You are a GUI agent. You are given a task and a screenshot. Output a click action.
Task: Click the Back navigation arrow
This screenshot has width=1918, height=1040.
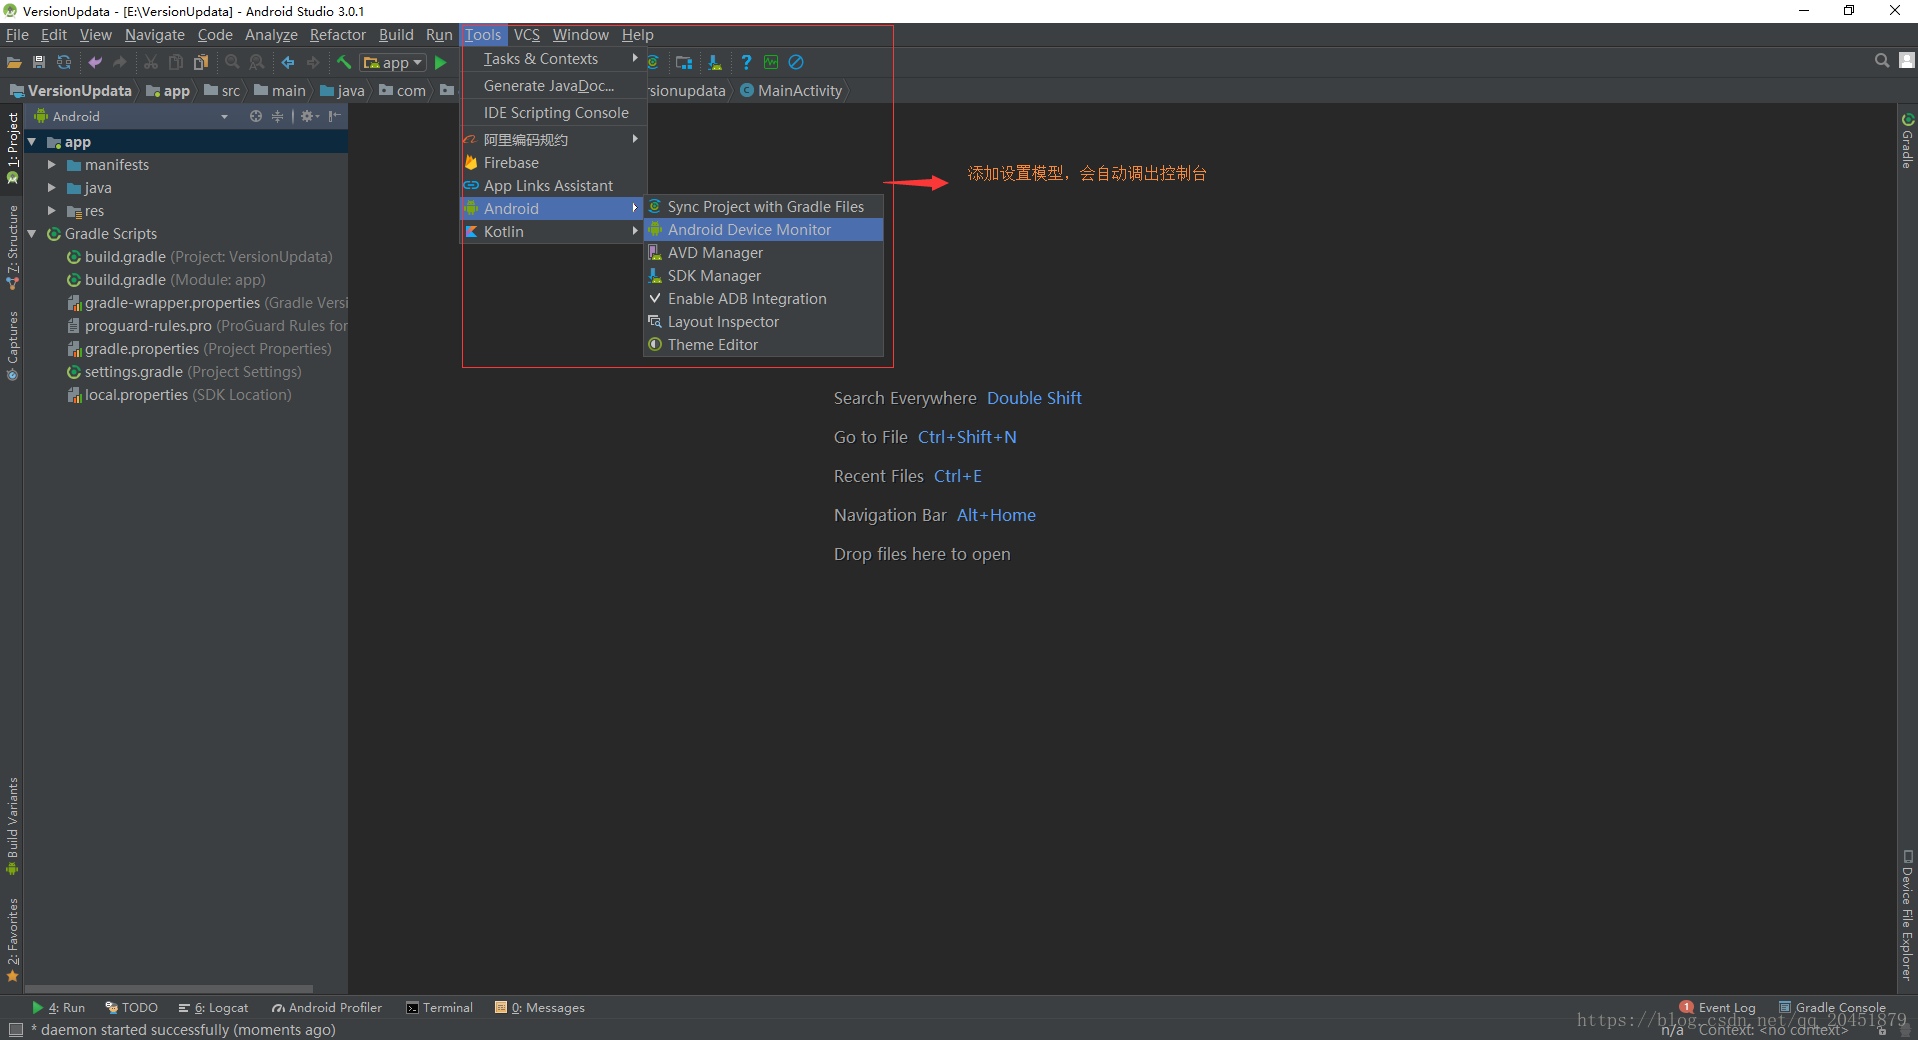click(x=288, y=62)
